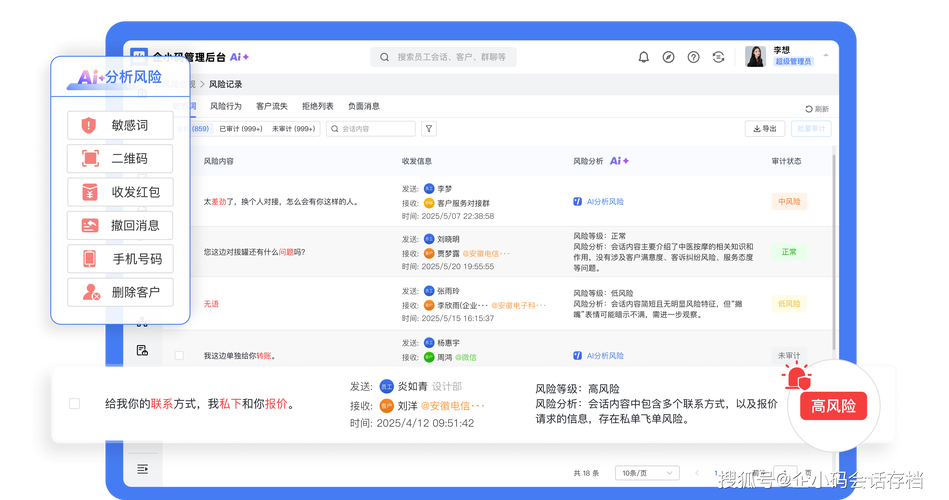Click the 刷新 refresh button

tap(816, 109)
